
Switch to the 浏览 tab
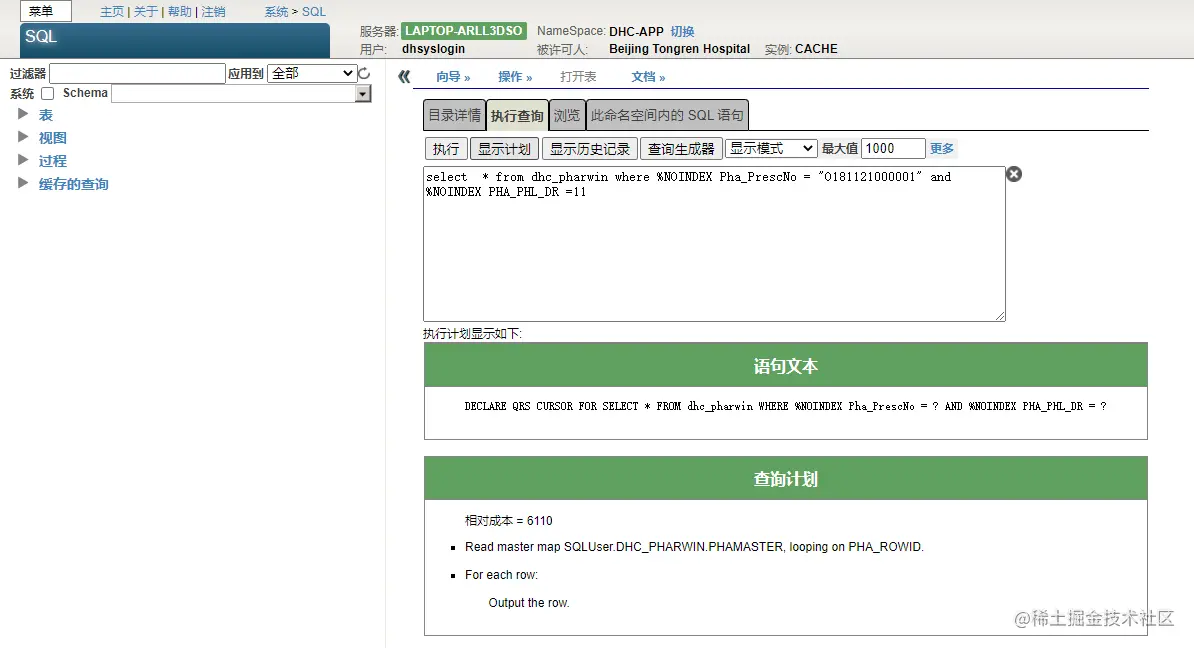[x=567, y=115]
